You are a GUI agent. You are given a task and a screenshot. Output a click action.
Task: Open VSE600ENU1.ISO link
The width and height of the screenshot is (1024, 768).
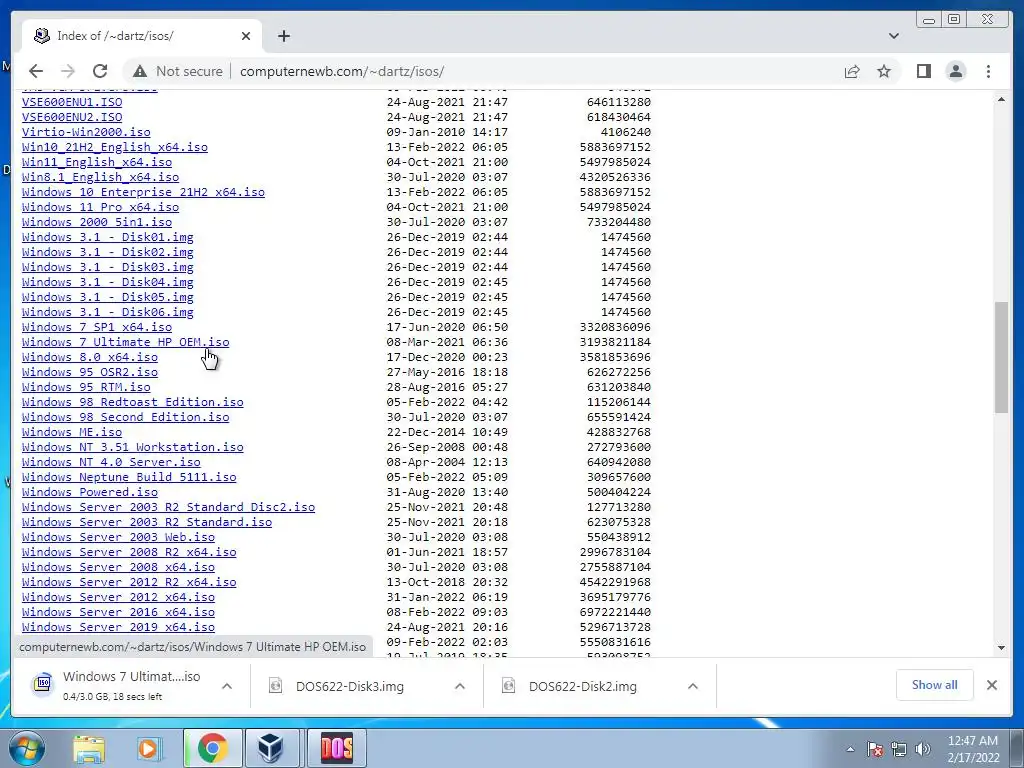click(x=72, y=102)
